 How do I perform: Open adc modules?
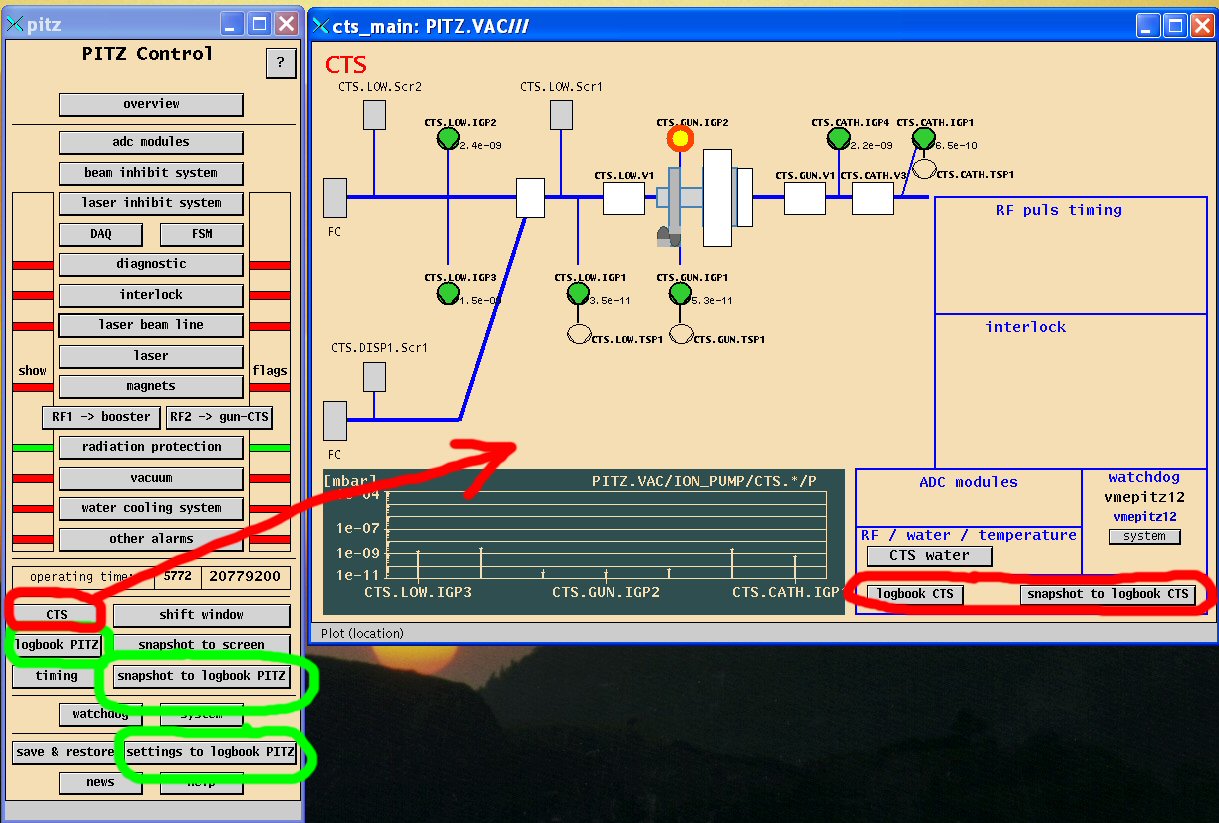pos(151,142)
